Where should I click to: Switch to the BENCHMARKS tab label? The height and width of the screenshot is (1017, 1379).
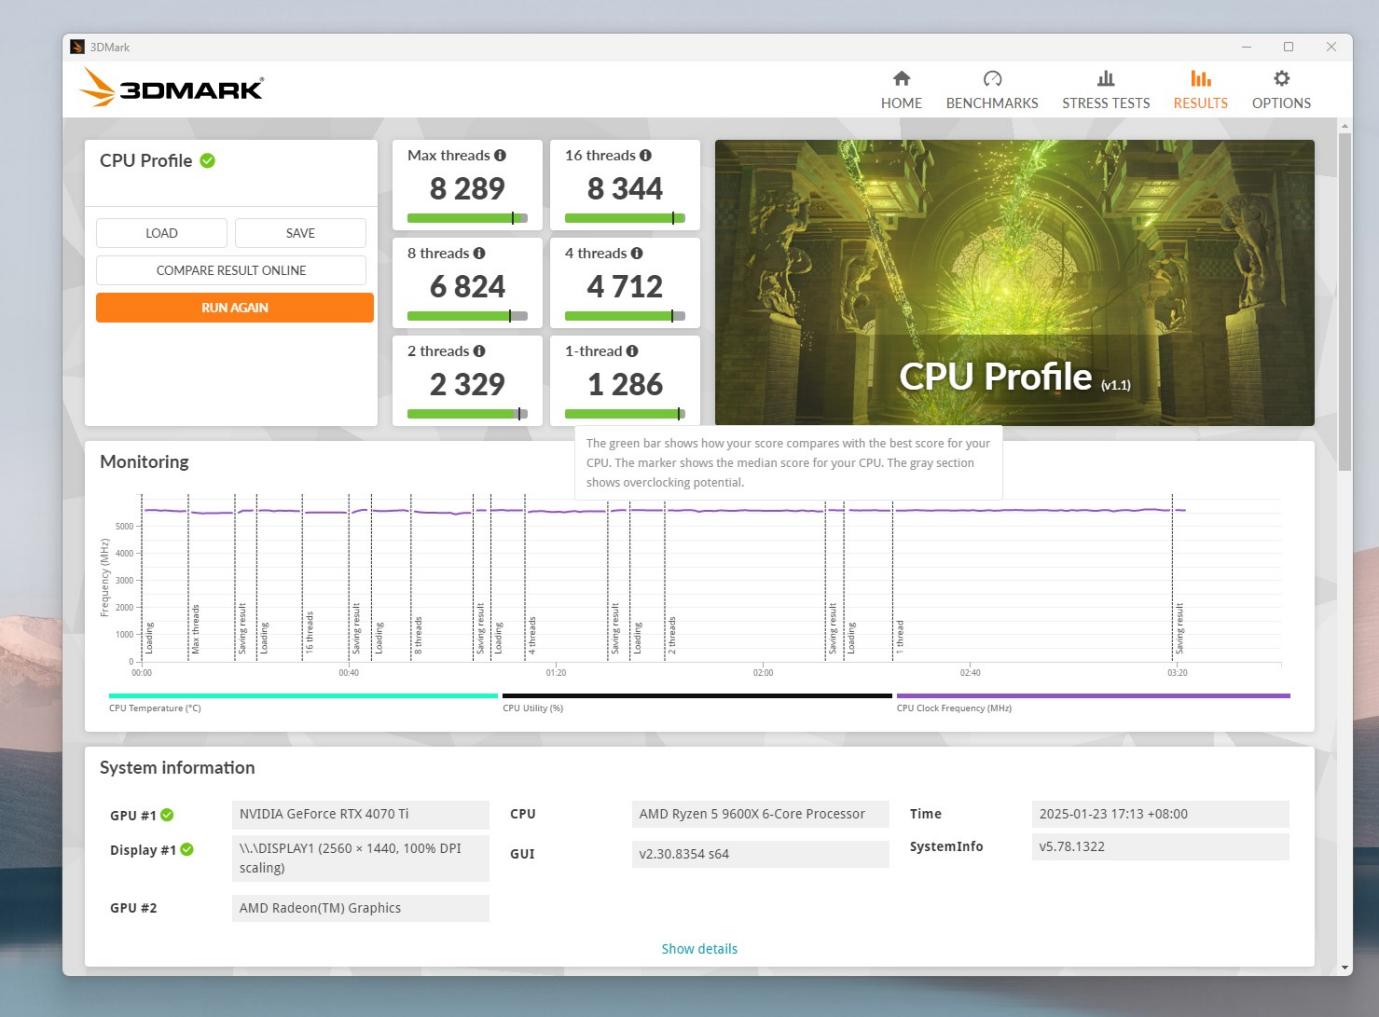pos(992,103)
